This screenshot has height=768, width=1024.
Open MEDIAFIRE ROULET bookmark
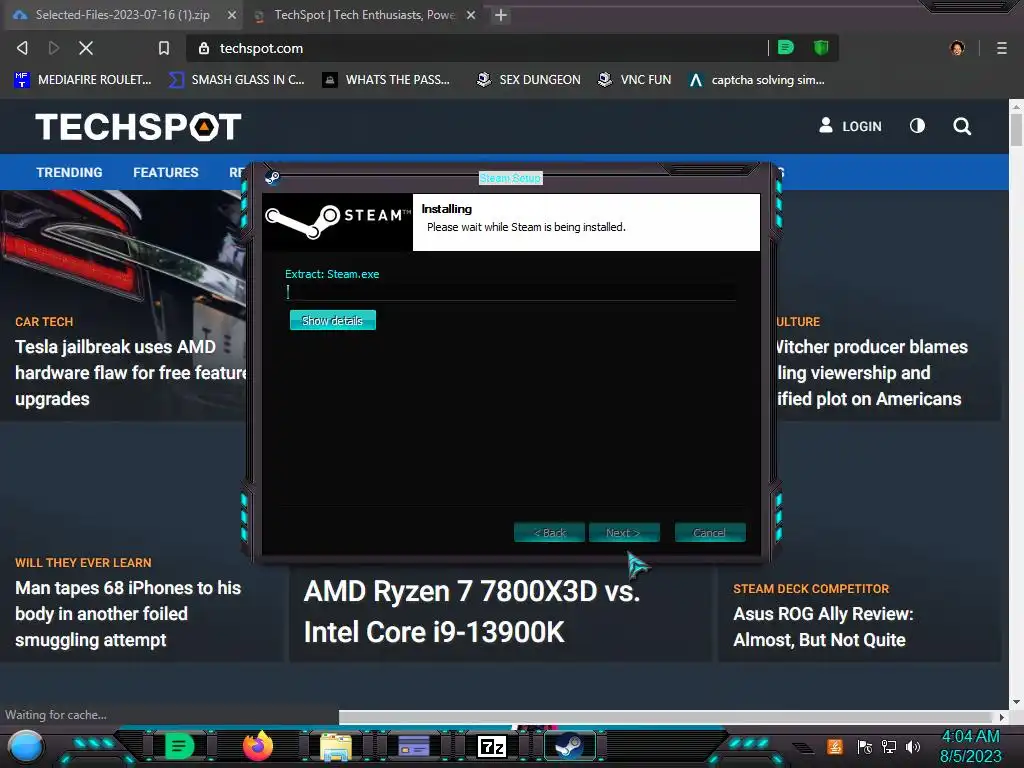point(83,80)
